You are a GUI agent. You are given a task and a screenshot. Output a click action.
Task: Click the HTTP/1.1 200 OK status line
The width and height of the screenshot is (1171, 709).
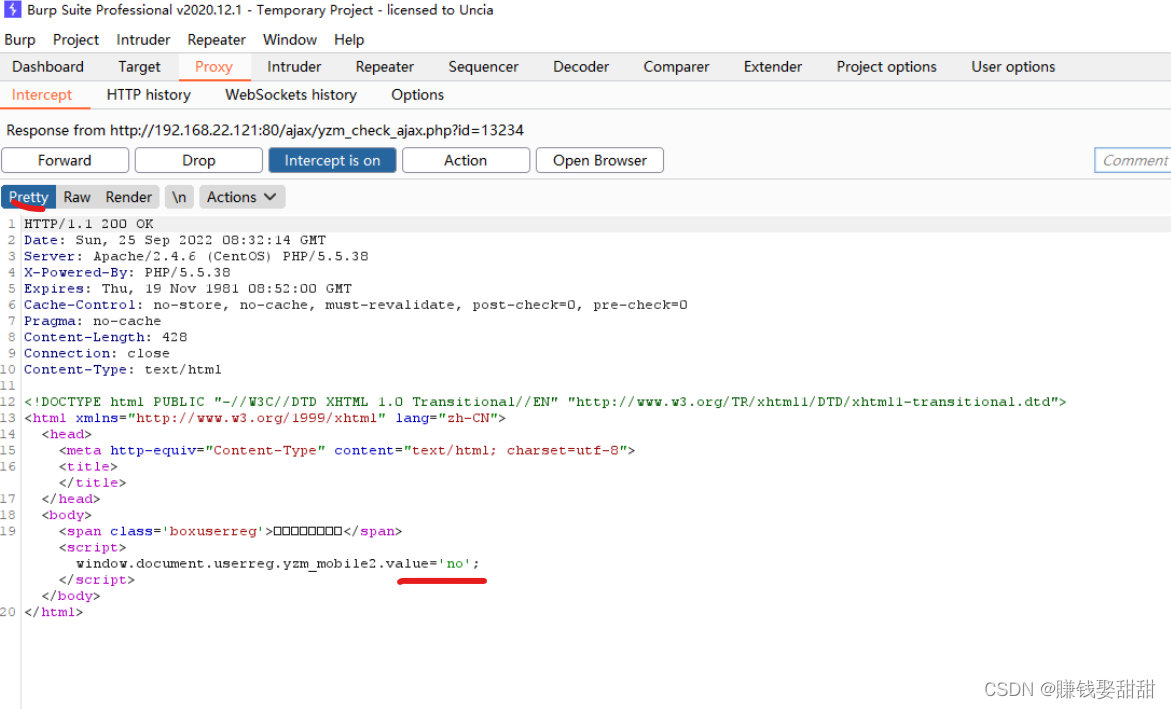point(89,223)
